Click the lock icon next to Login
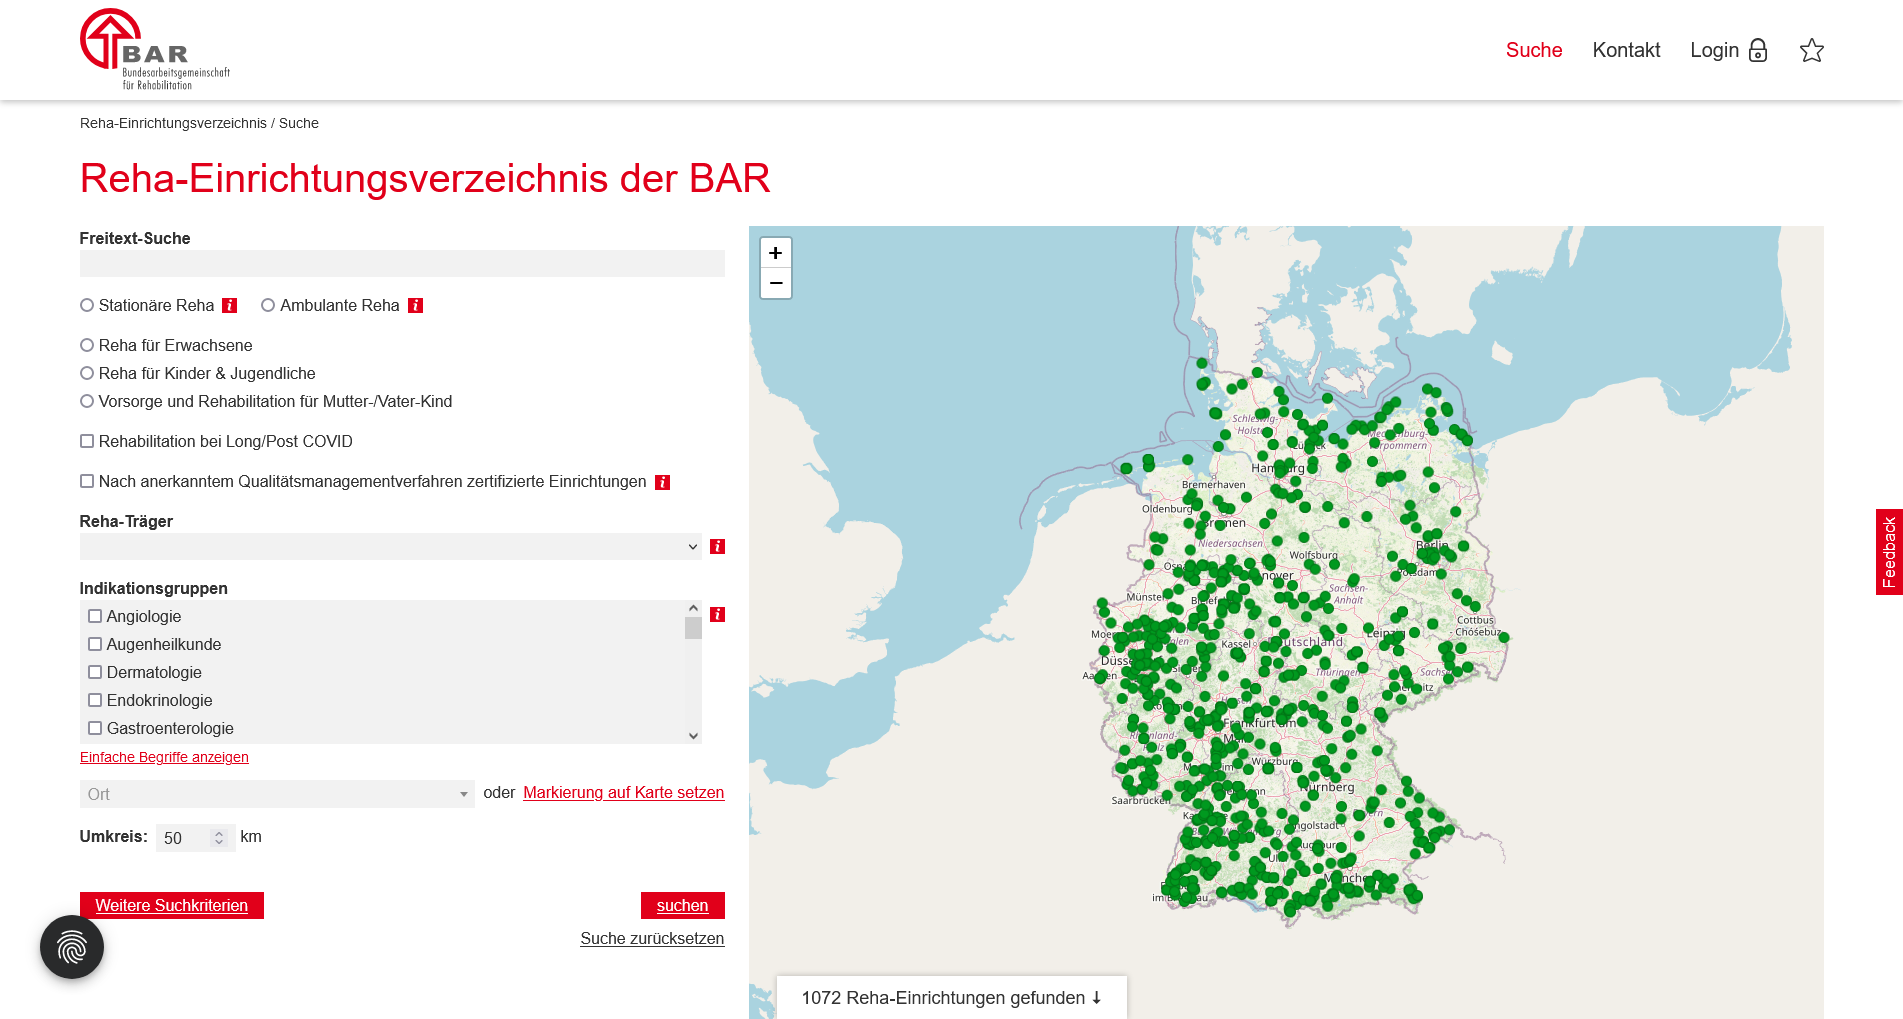 pyautogui.click(x=1758, y=51)
